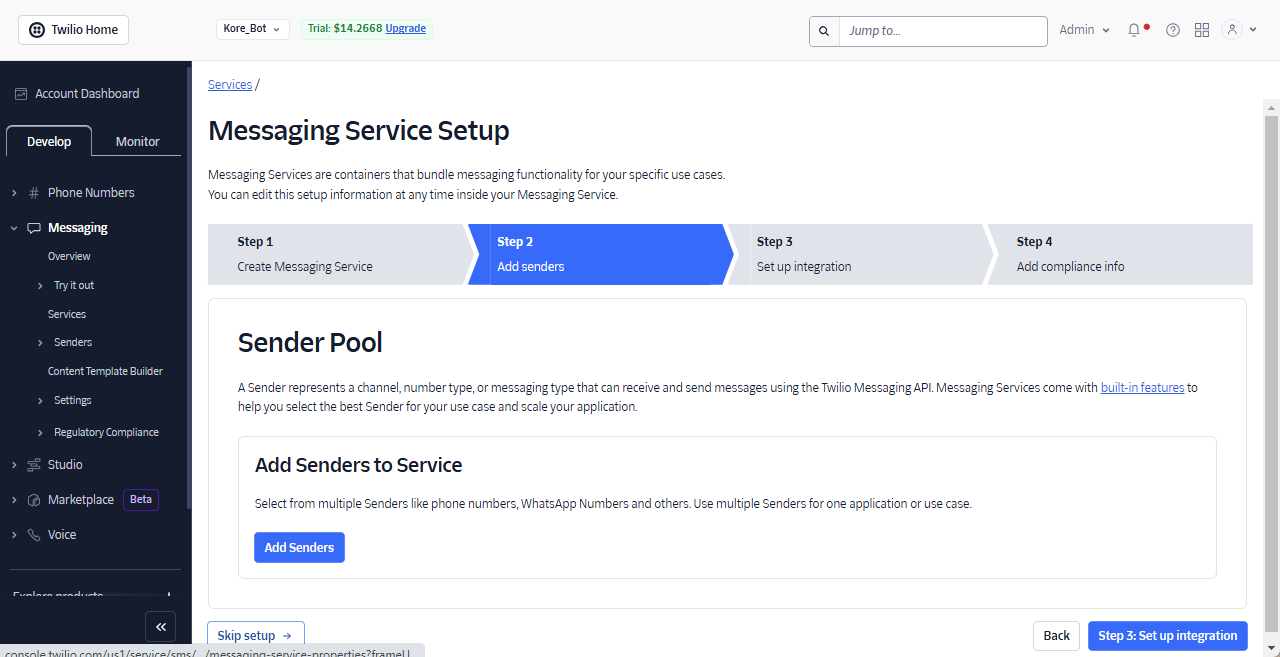Open the products grid icon

click(x=1202, y=30)
